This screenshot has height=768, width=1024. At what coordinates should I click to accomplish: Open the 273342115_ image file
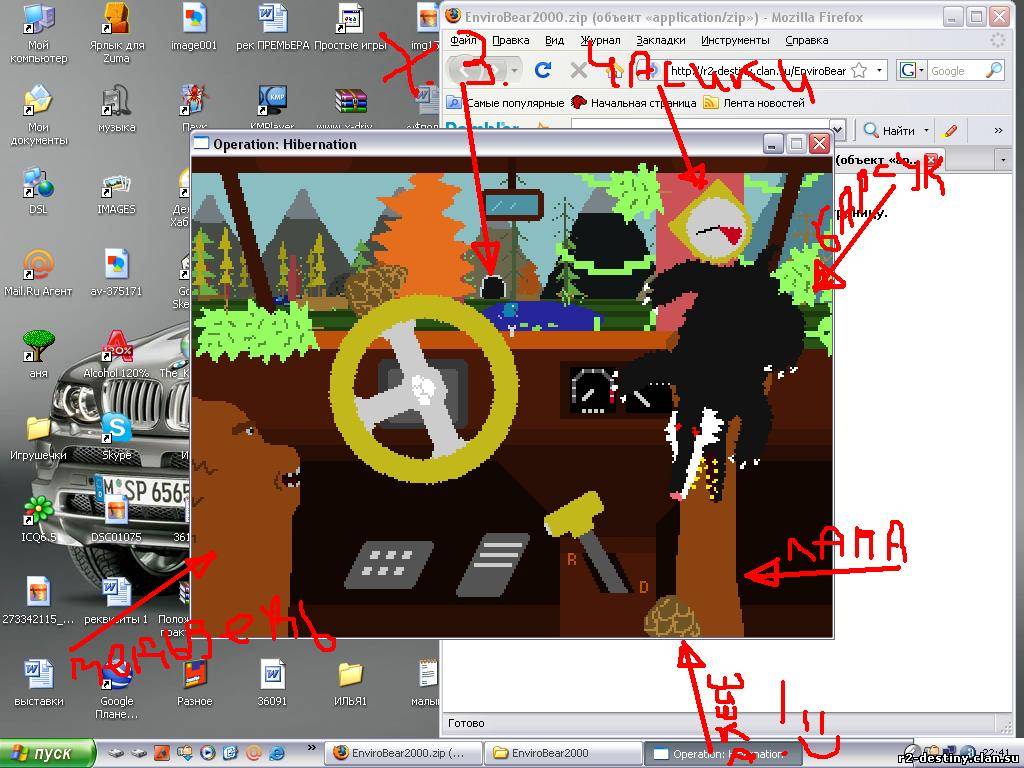pos(38,601)
